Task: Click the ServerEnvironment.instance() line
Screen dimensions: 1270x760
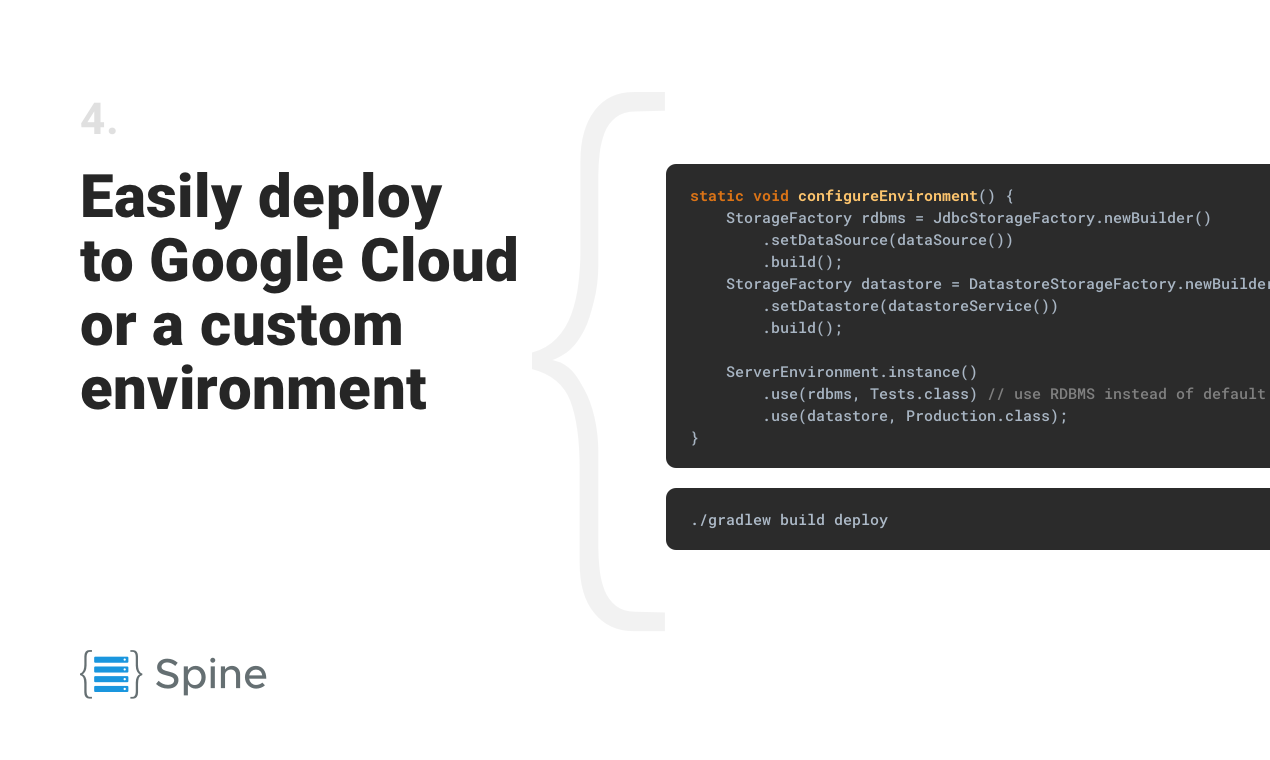Action: click(852, 372)
